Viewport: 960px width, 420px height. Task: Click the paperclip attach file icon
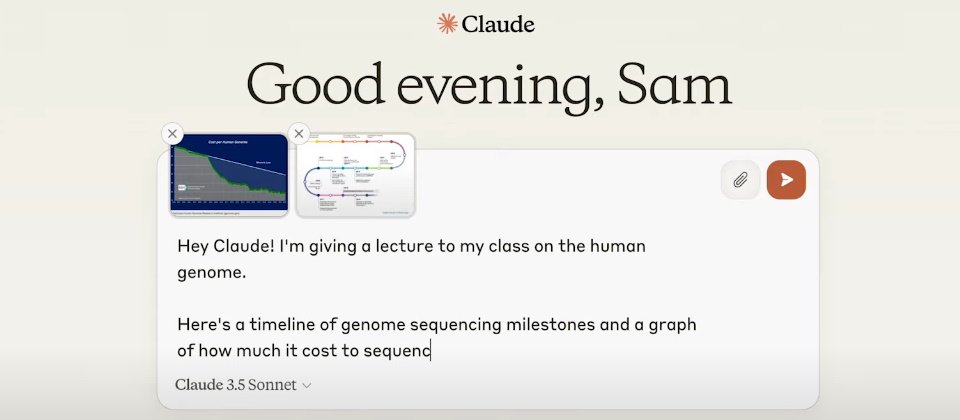[x=740, y=180]
